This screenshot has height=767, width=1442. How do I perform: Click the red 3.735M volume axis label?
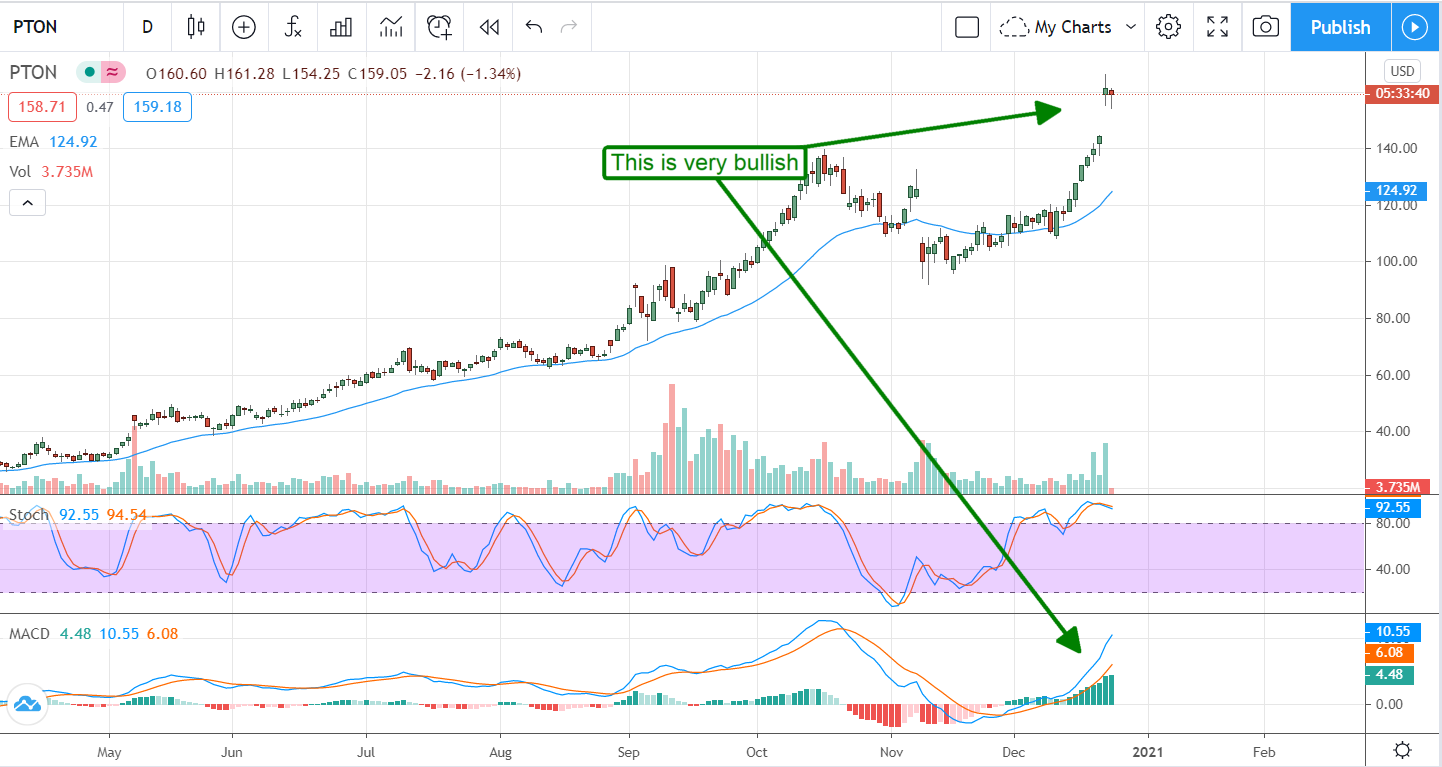1400,487
